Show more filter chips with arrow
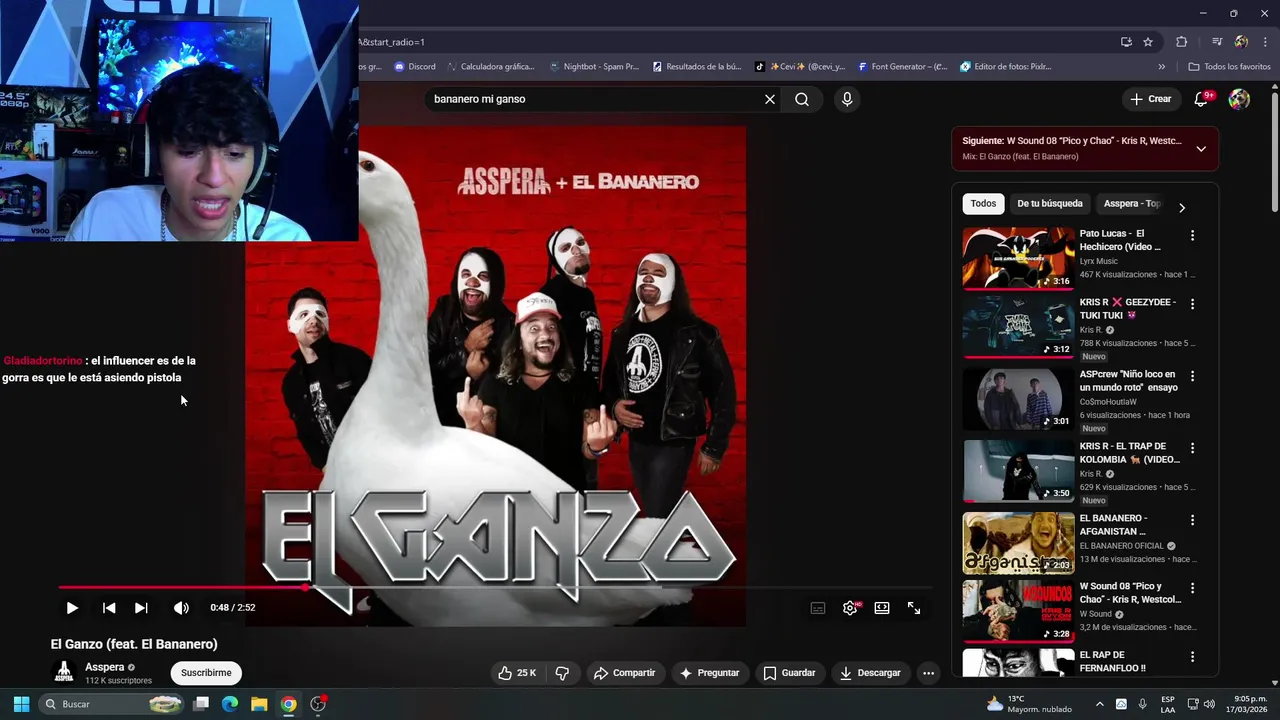This screenshot has width=1280, height=720. (1182, 207)
